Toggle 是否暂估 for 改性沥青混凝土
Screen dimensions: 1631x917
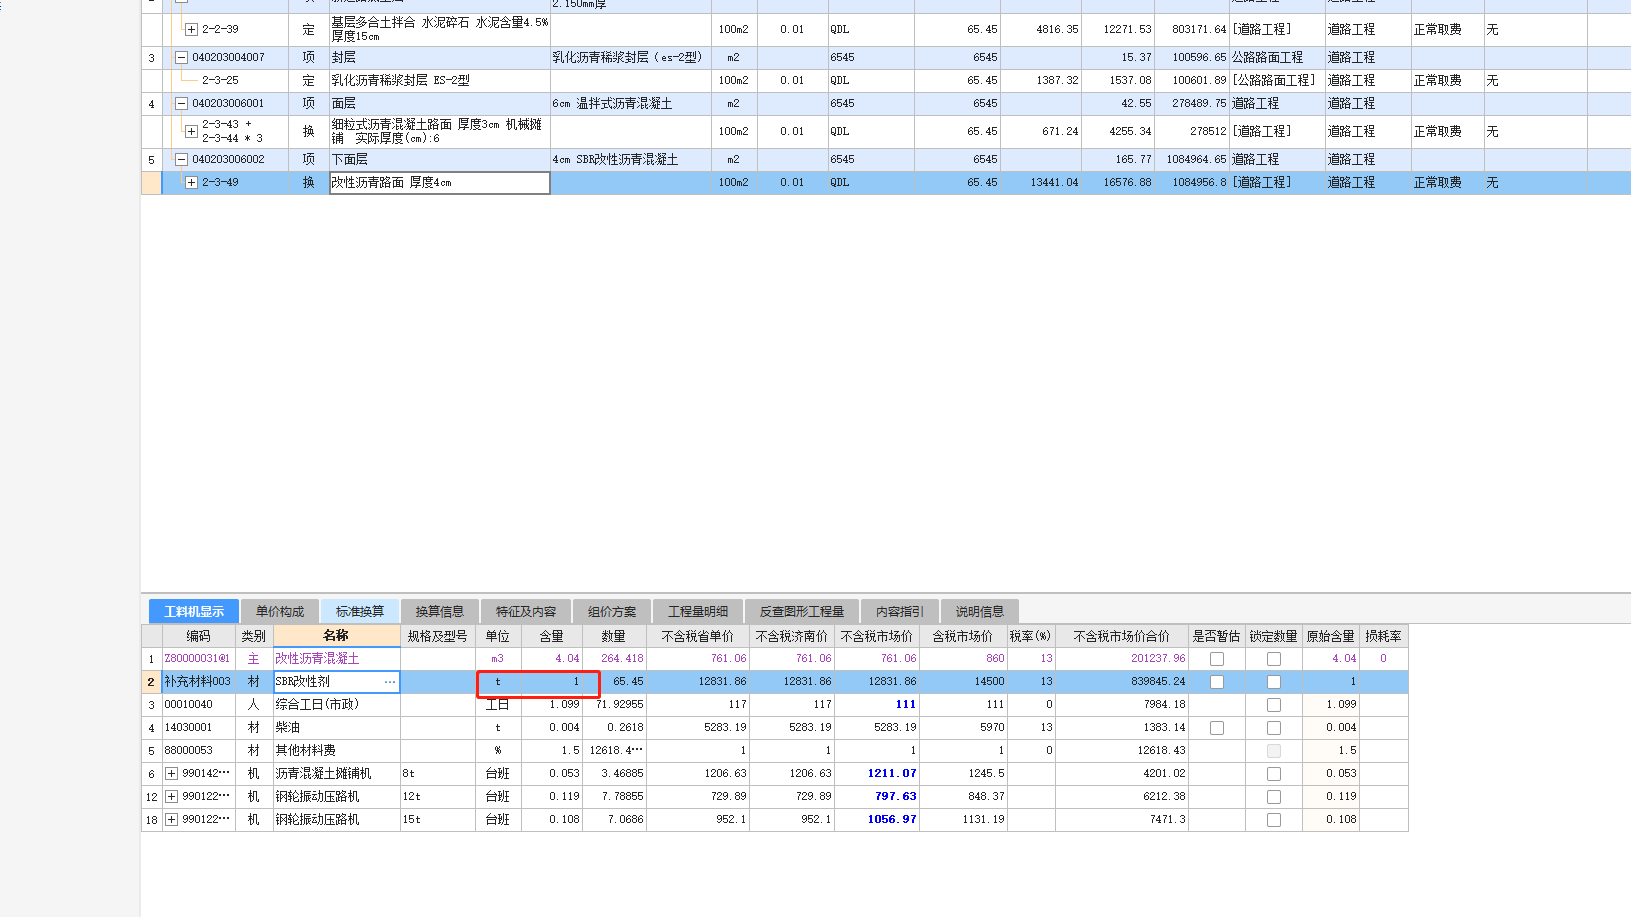1217,659
